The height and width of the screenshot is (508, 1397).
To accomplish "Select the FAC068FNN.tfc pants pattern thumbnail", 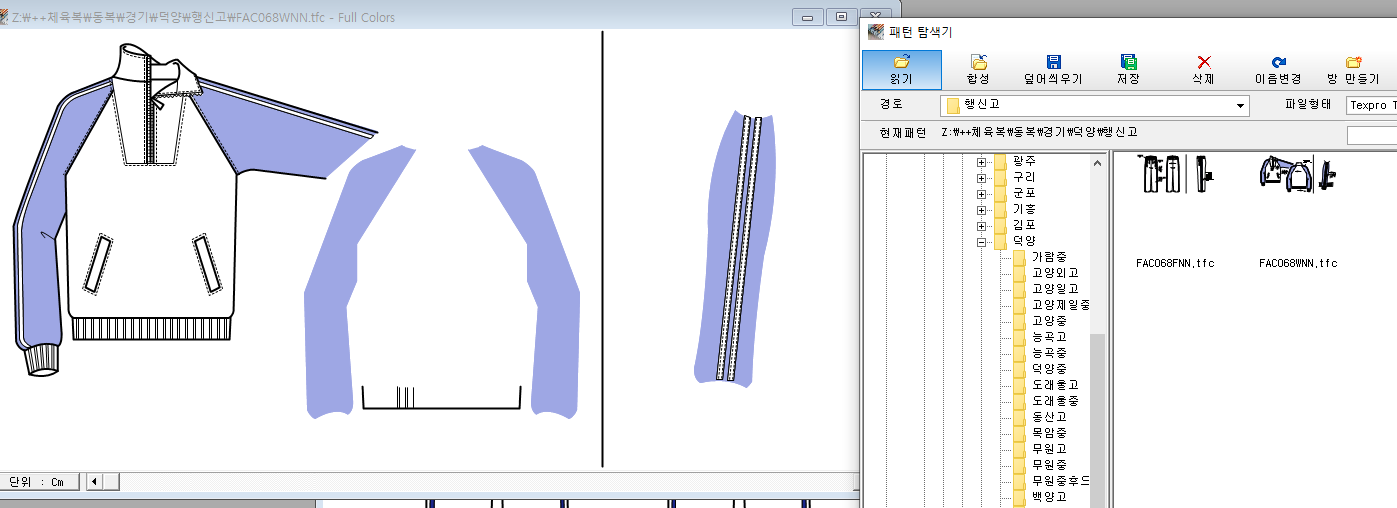I will [1175, 176].
